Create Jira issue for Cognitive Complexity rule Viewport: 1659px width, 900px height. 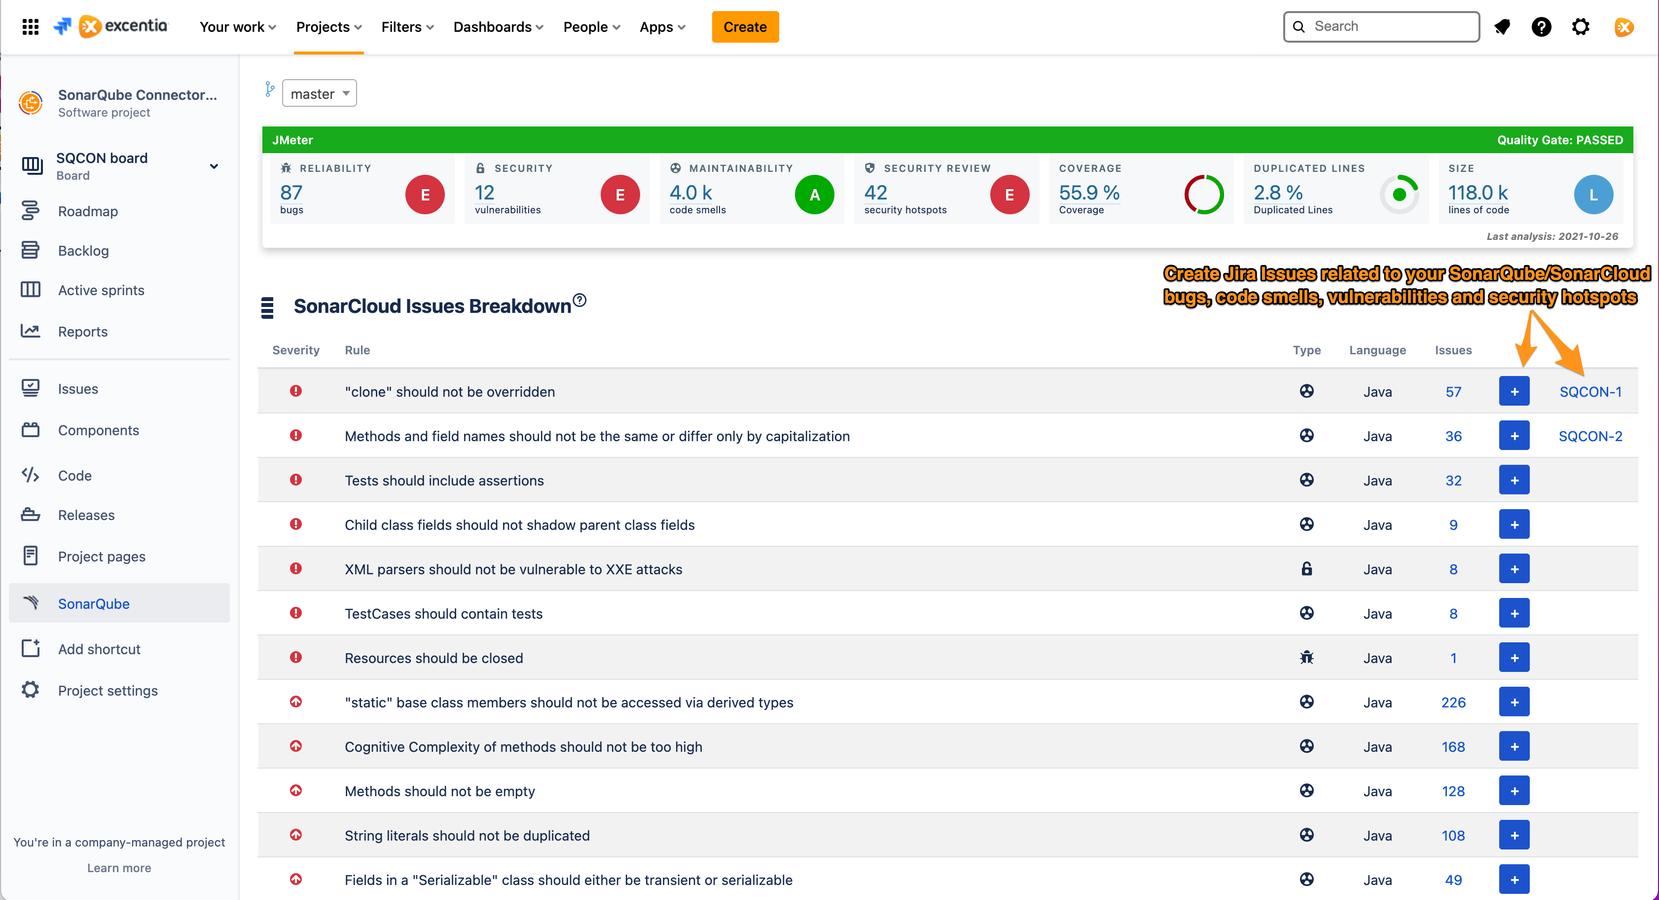click(x=1514, y=746)
